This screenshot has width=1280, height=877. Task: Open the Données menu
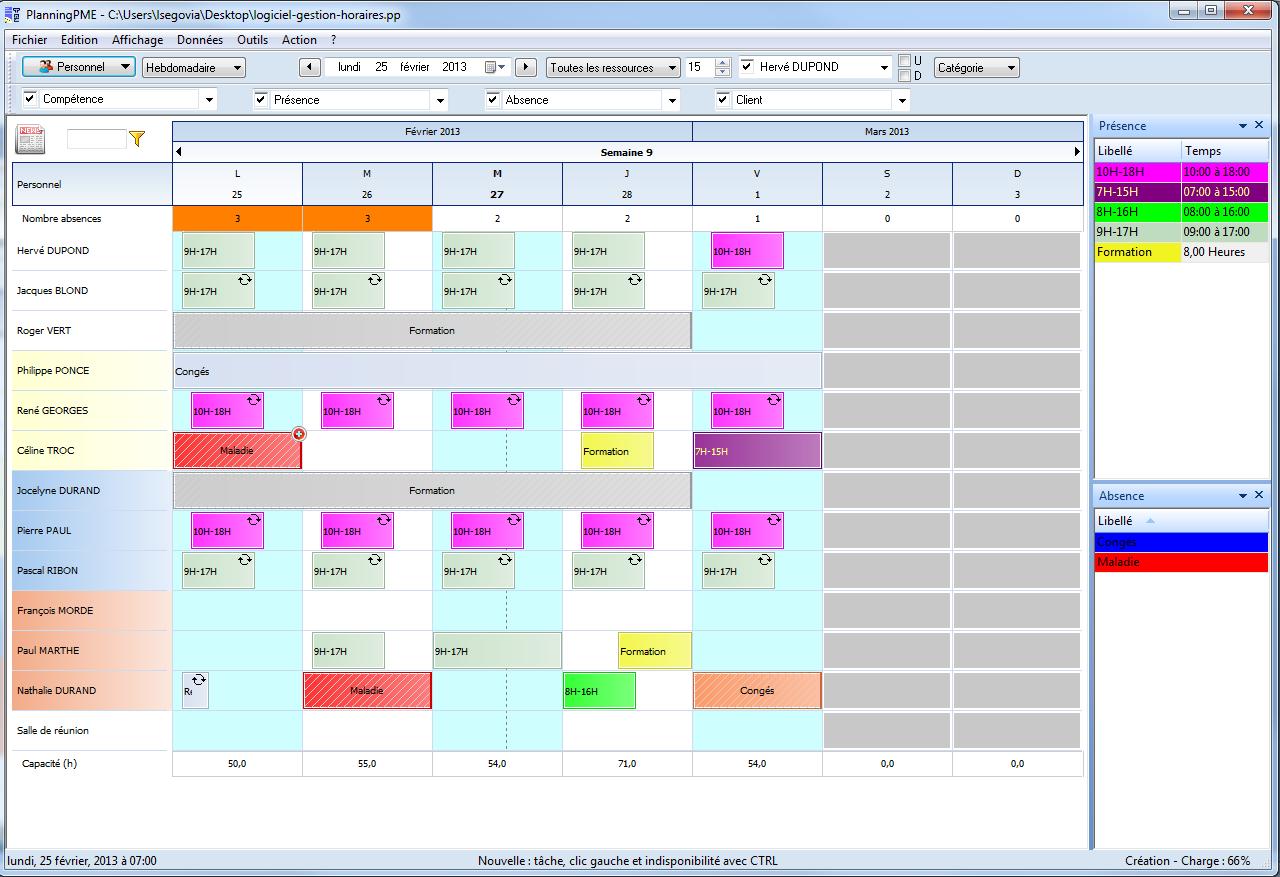[x=200, y=40]
